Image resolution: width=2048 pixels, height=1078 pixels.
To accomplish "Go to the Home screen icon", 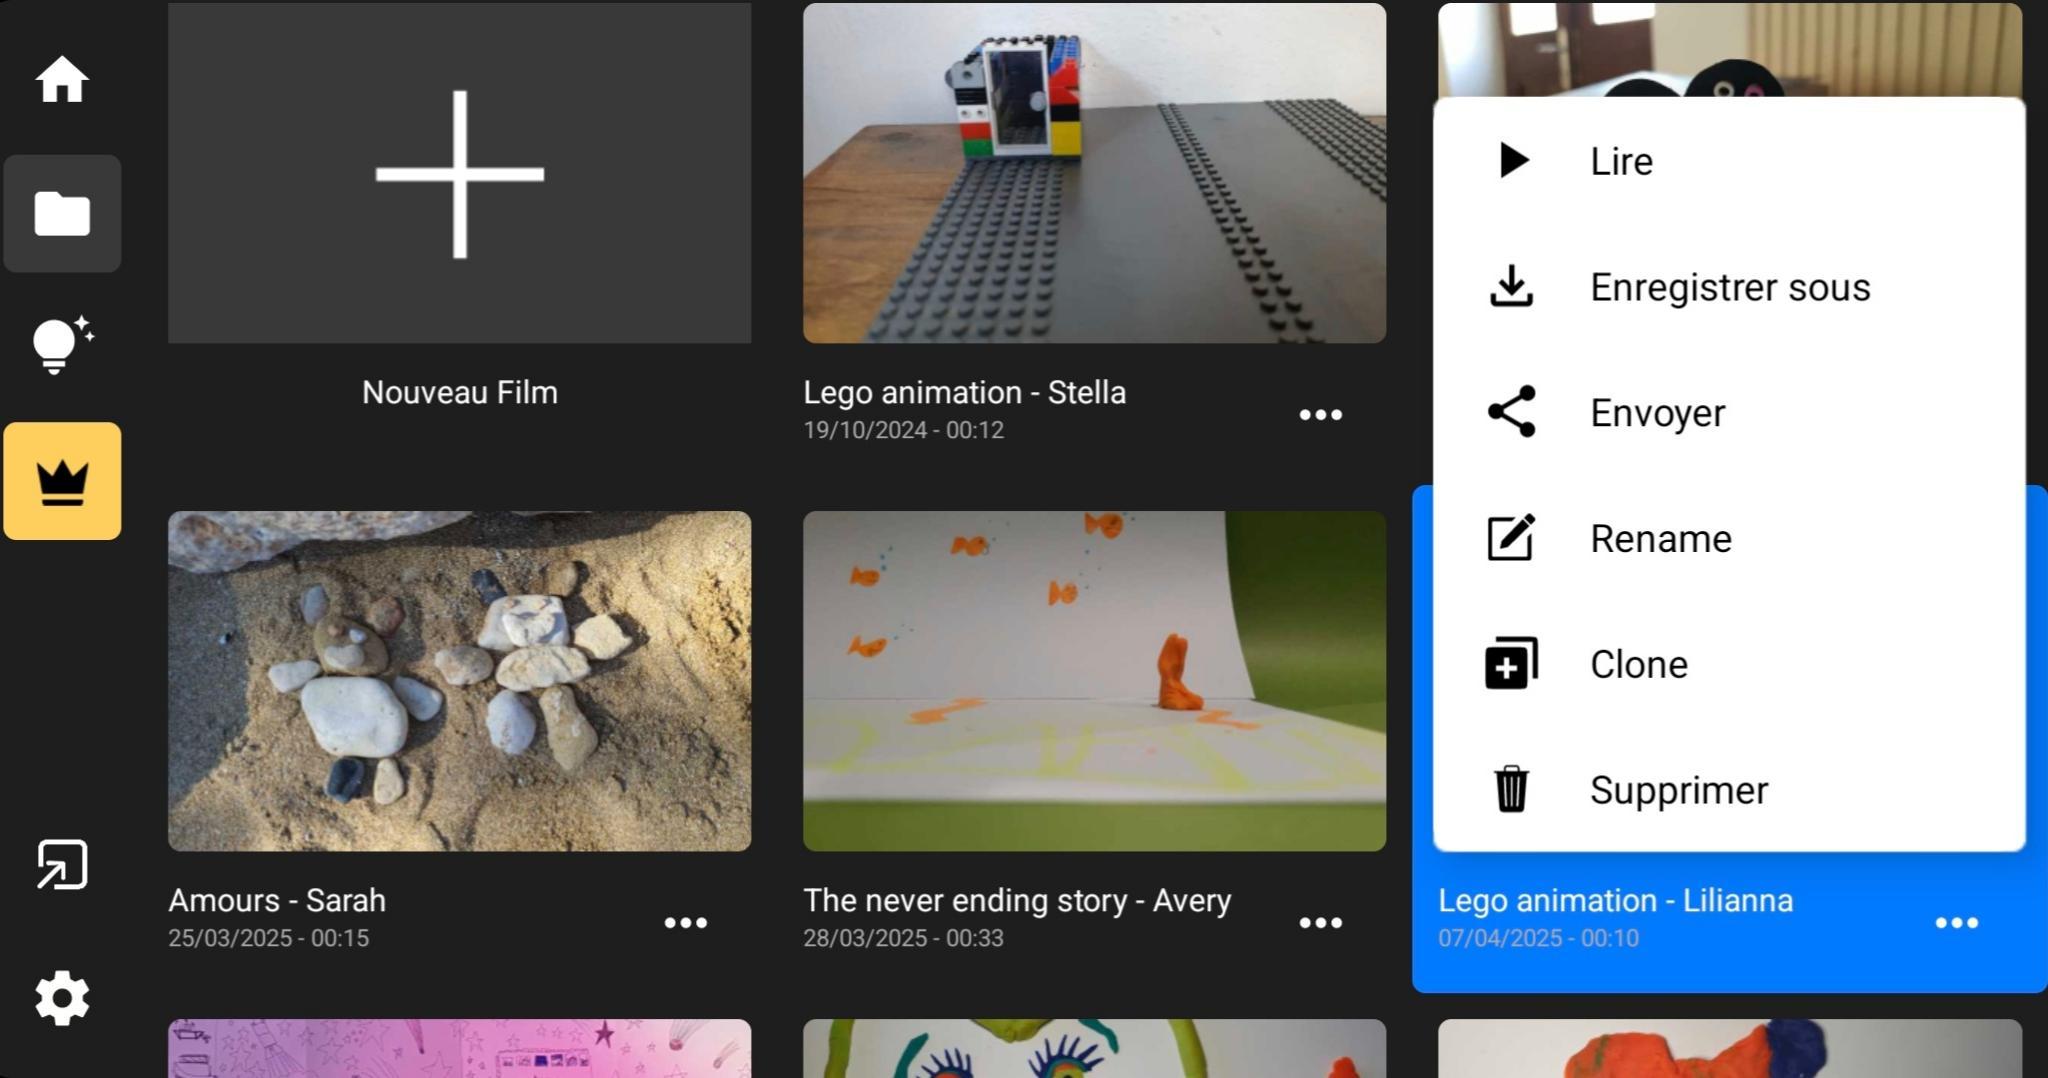I will [x=62, y=80].
